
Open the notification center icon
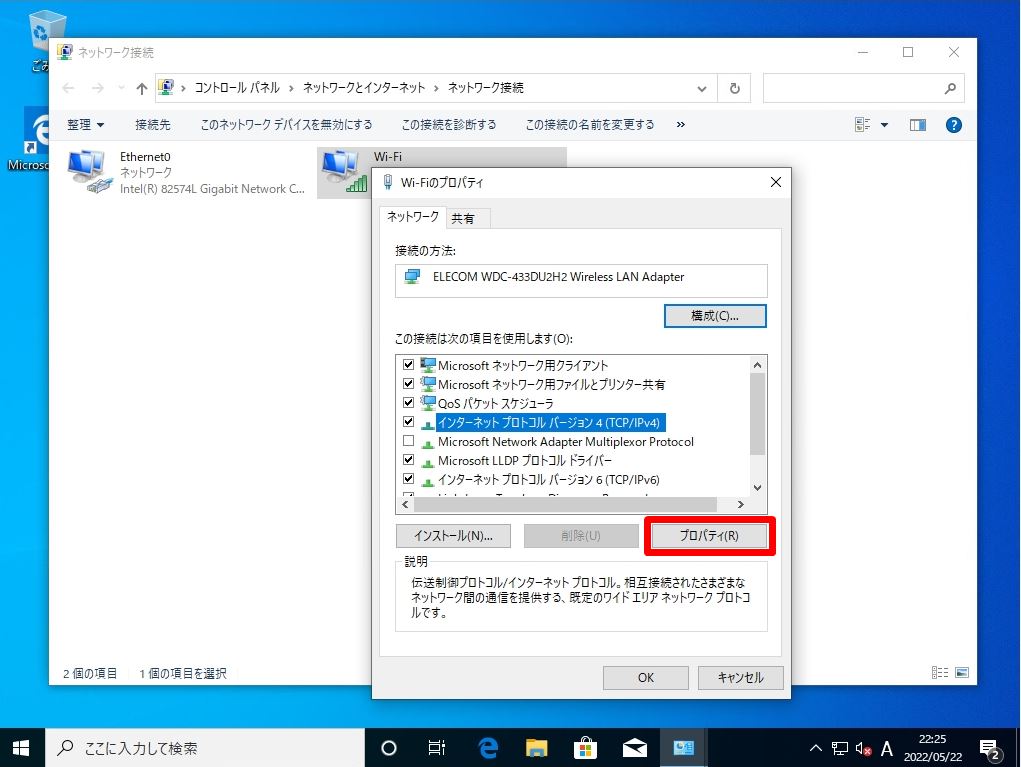point(990,750)
